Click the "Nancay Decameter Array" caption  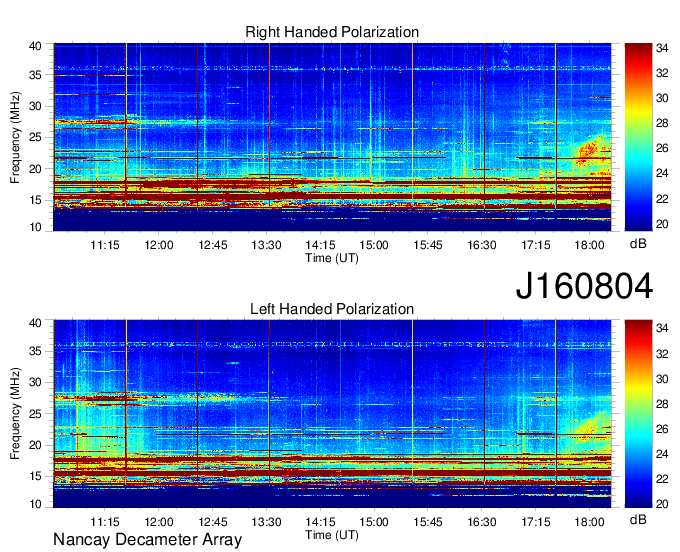(x=147, y=540)
